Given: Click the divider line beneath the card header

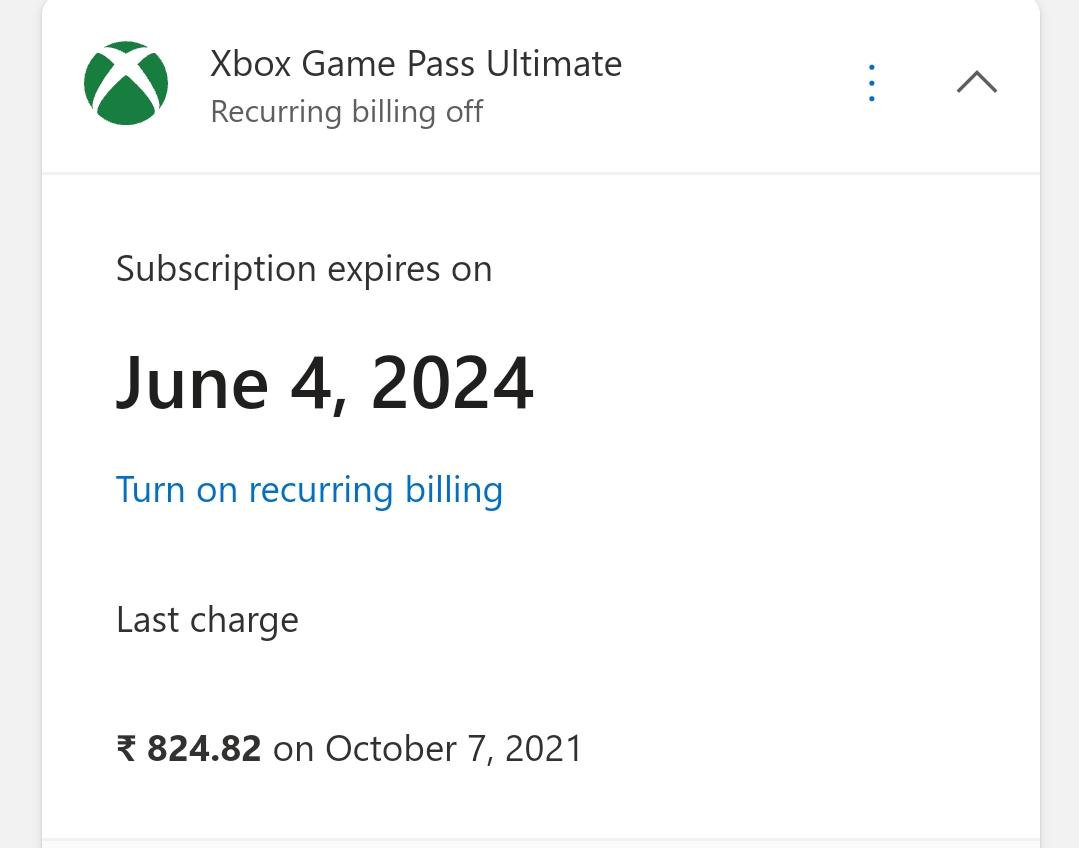Looking at the screenshot, I should pos(541,173).
